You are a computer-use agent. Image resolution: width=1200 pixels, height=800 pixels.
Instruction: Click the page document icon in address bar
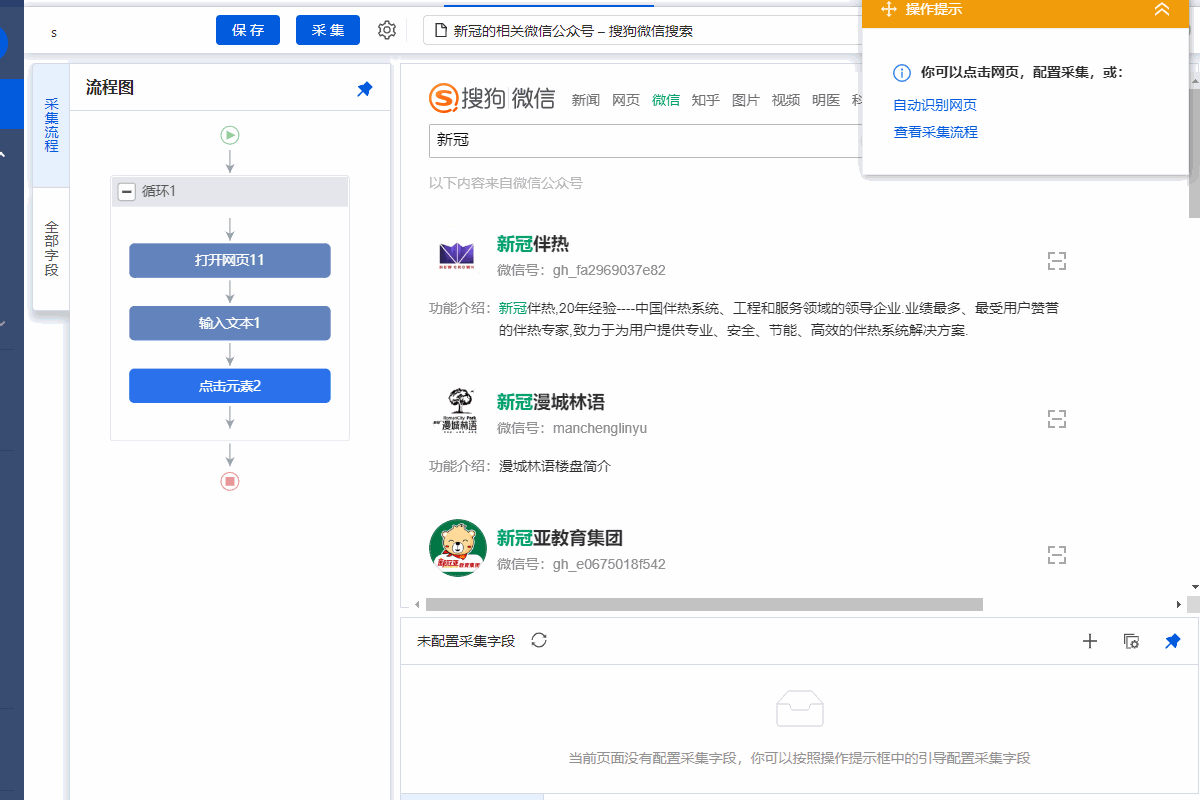click(x=439, y=31)
